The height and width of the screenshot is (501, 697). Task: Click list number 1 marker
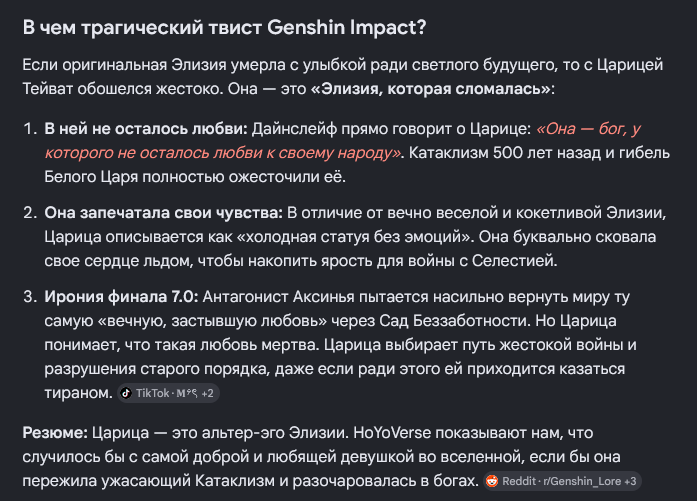[x=30, y=129]
